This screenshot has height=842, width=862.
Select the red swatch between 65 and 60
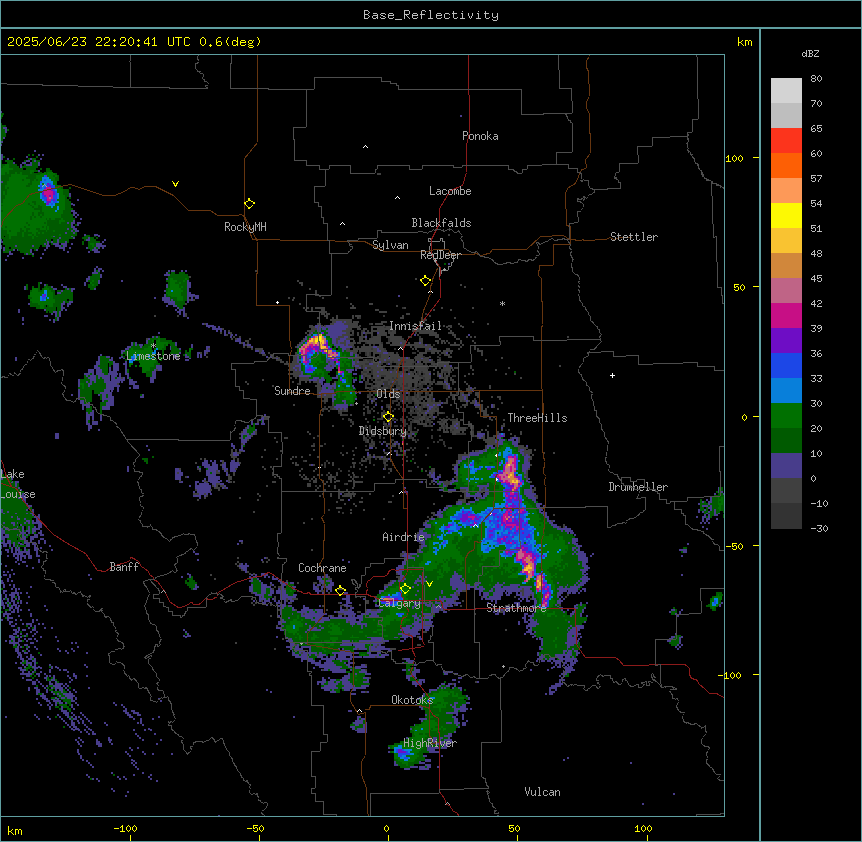point(786,141)
